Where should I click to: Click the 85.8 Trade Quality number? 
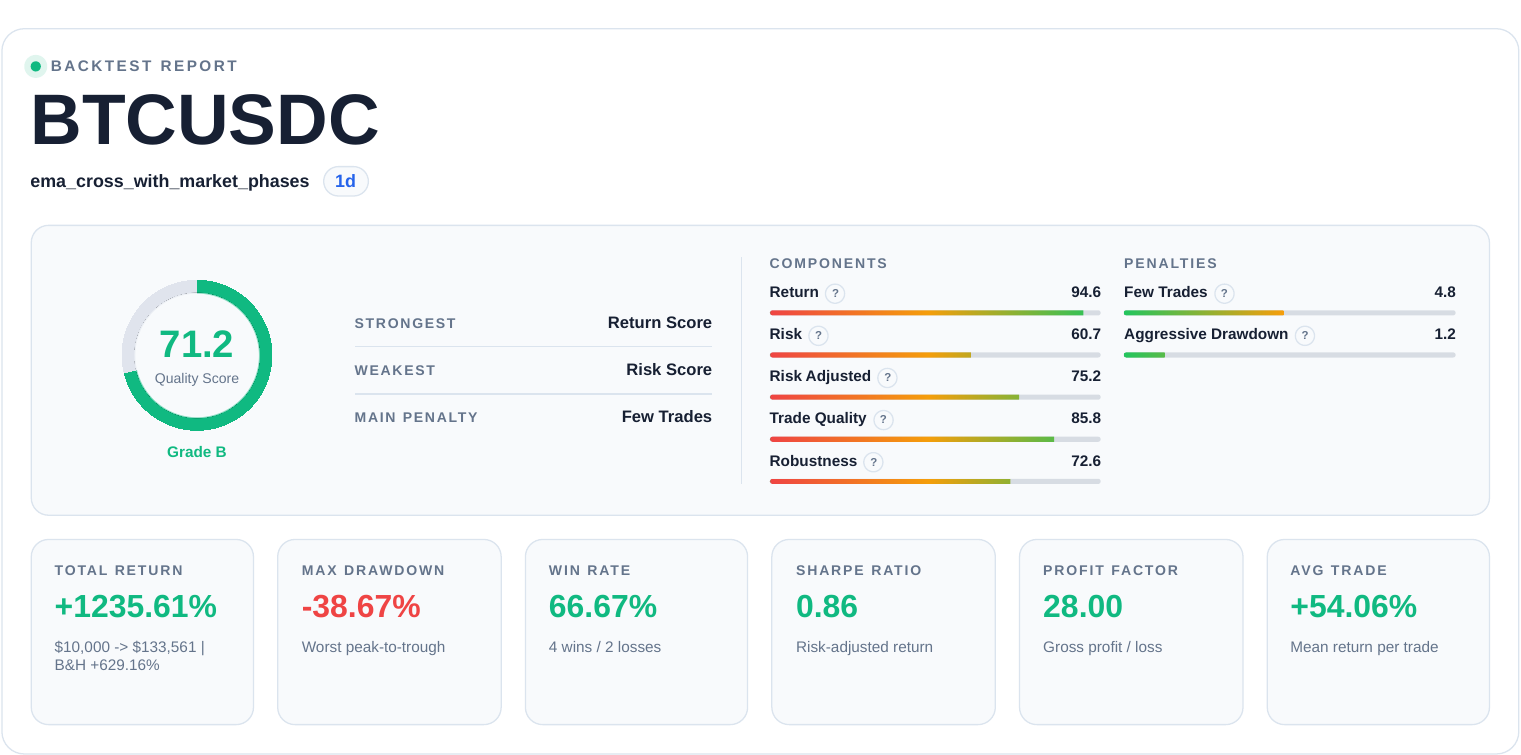(1086, 418)
